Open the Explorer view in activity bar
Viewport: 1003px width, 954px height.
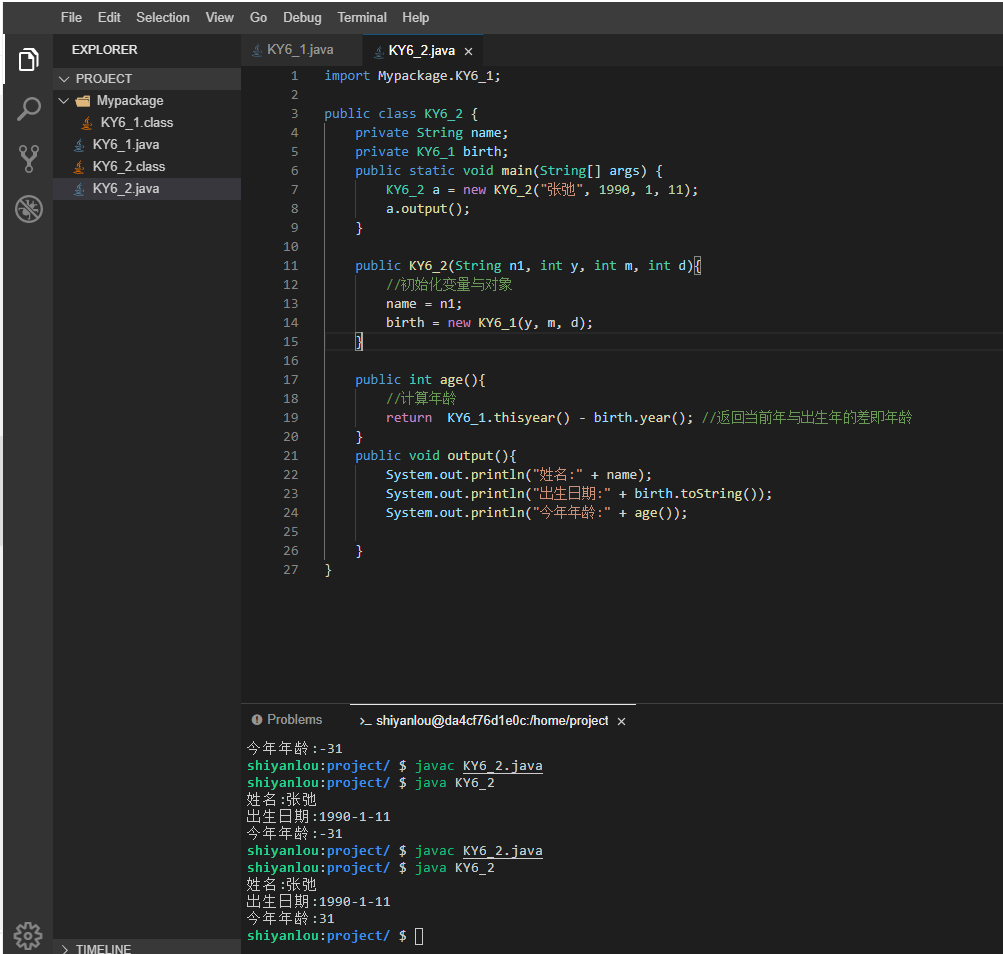click(28, 60)
